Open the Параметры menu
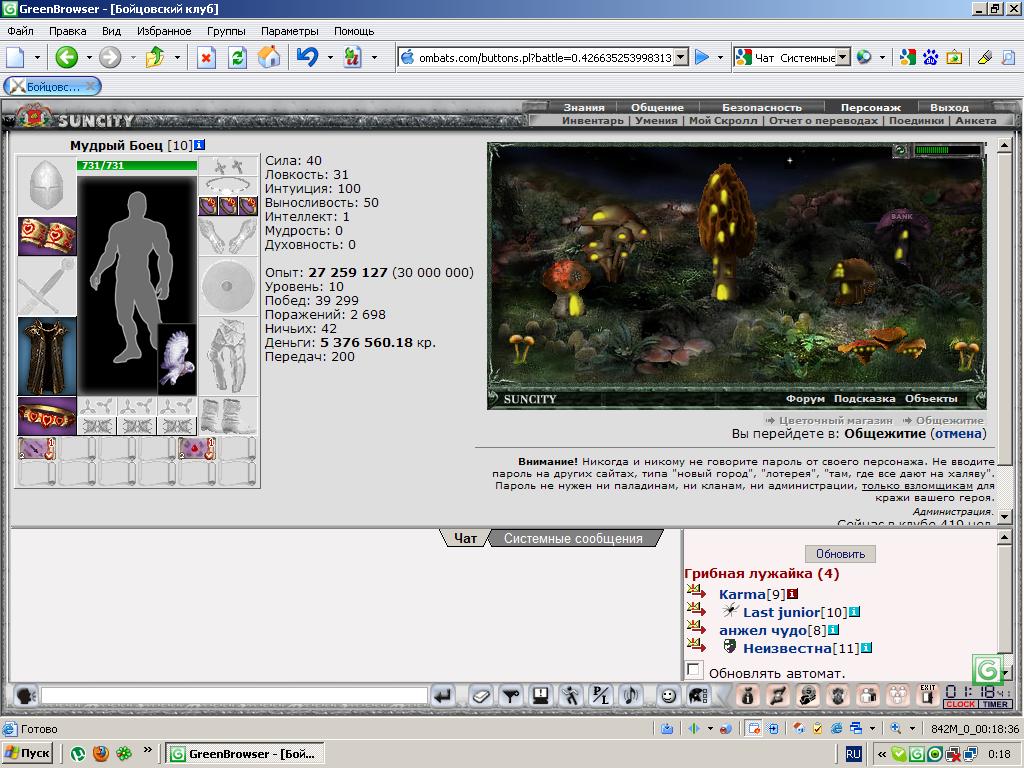Viewport: 1024px width, 768px height. click(290, 31)
